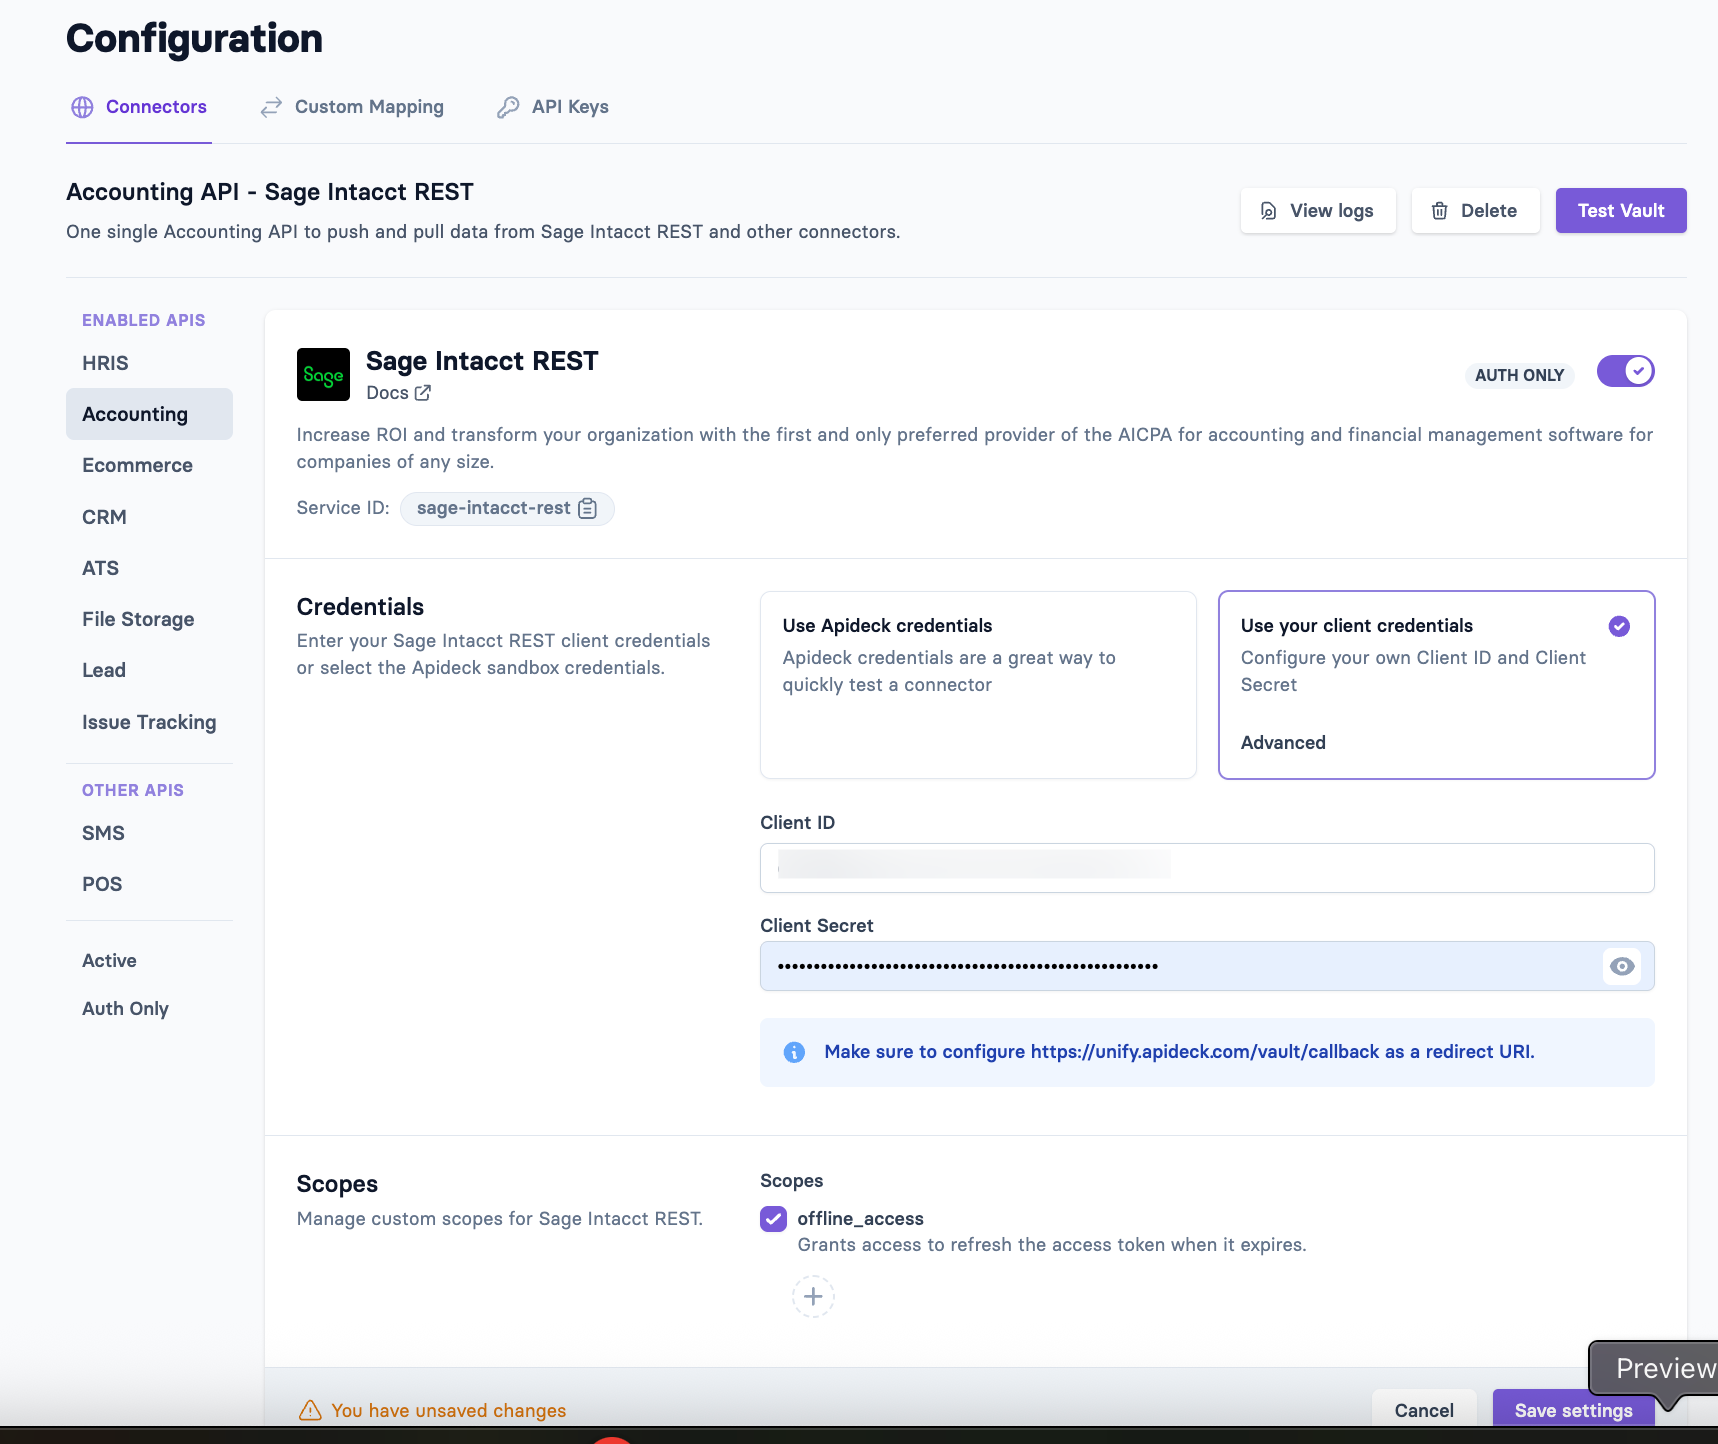Uncheck the offline_access scope

[773, 1219]
